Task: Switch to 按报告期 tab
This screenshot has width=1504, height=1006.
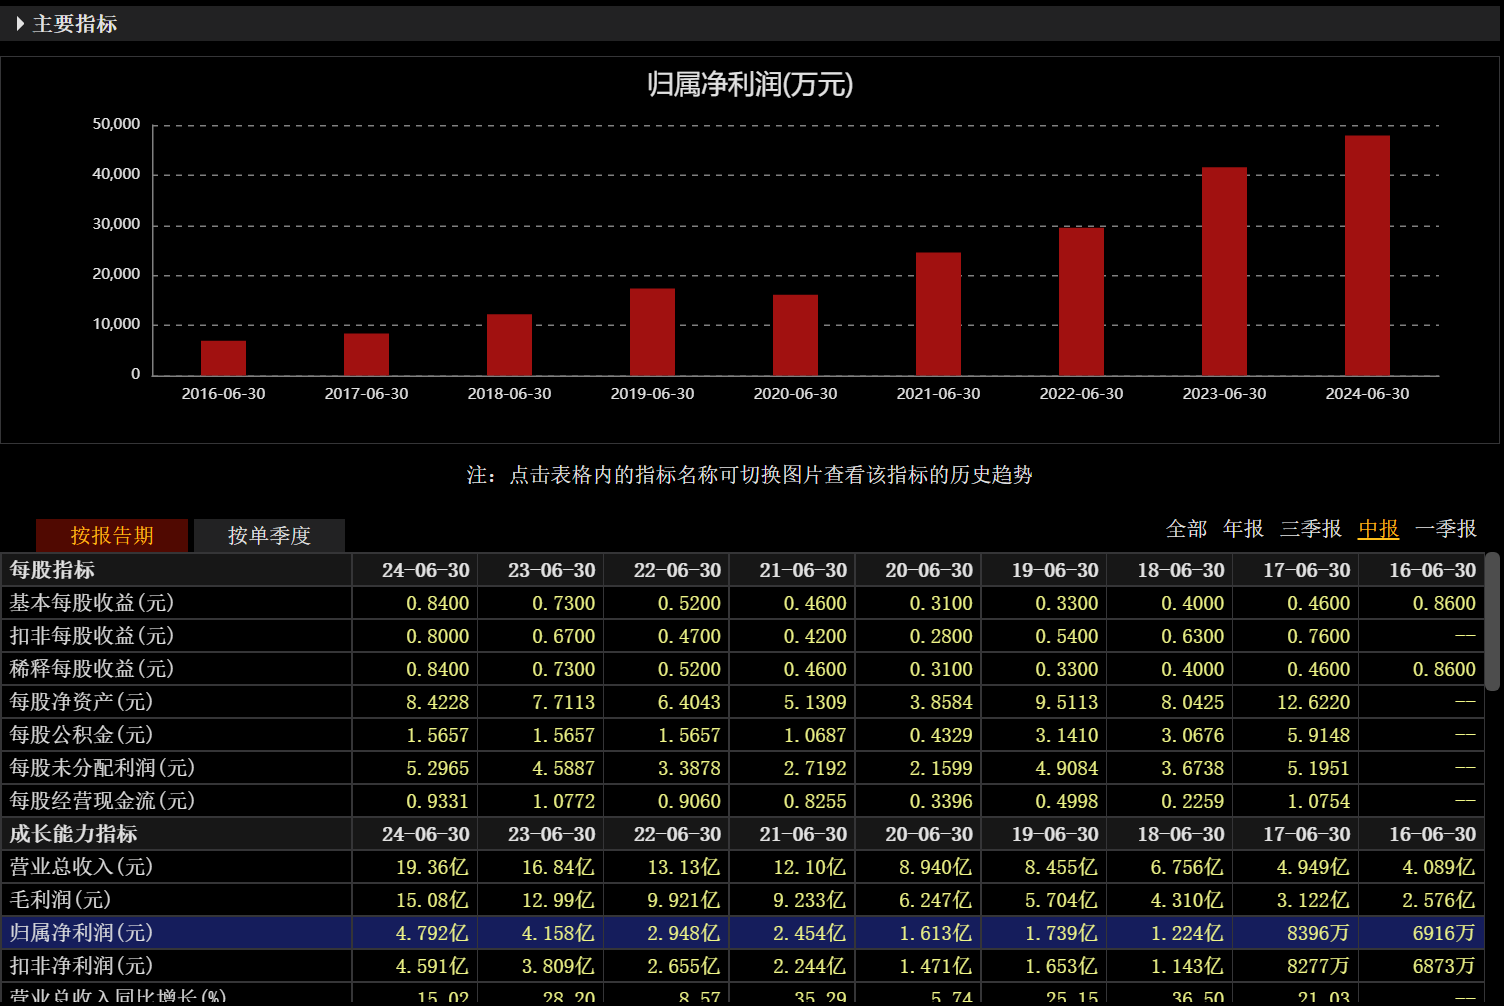Action: tap(112, 535)
